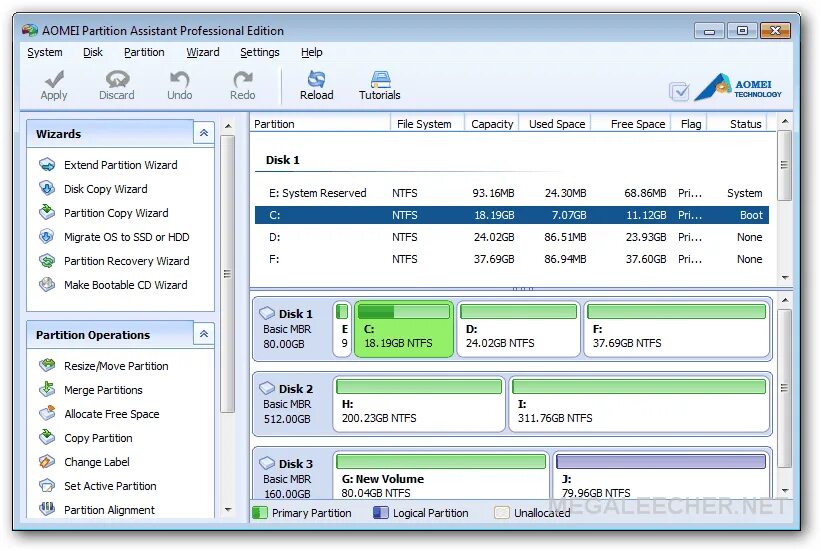This screenshot has height=551, width=821.
Task: Click the checkmark task icon beside the AOMEI logo
Action: point(679,92)
